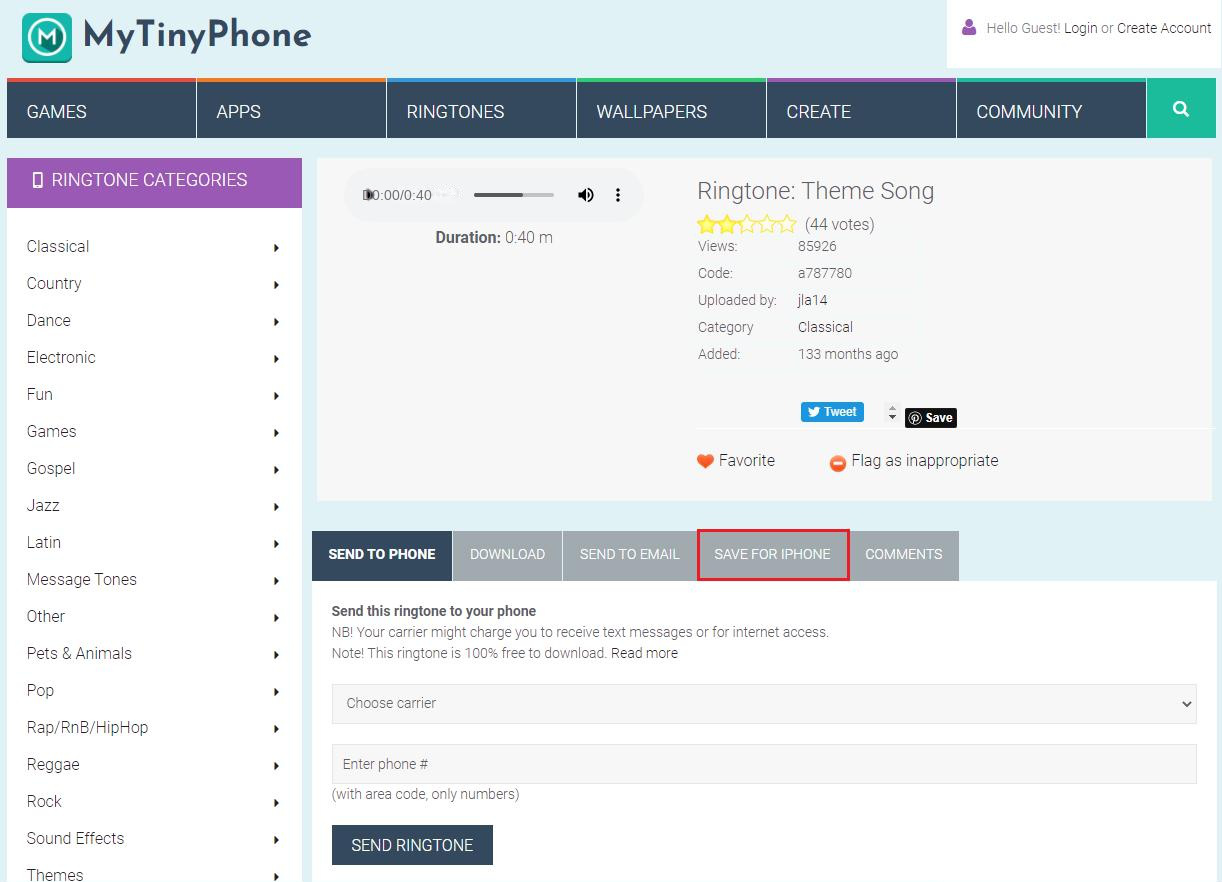This screenshot has width=1222, height=882.
Task: Expand the Gospel category arrow
Action: (276, 470)
